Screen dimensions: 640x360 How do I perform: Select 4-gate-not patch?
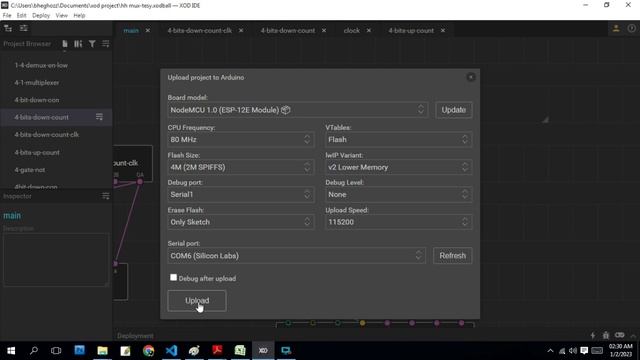pyautogui.click(x=30, y=170)
